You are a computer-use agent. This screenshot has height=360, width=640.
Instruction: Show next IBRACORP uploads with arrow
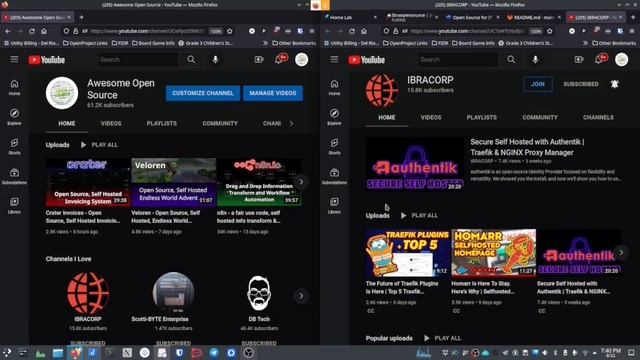coord(621,253)
